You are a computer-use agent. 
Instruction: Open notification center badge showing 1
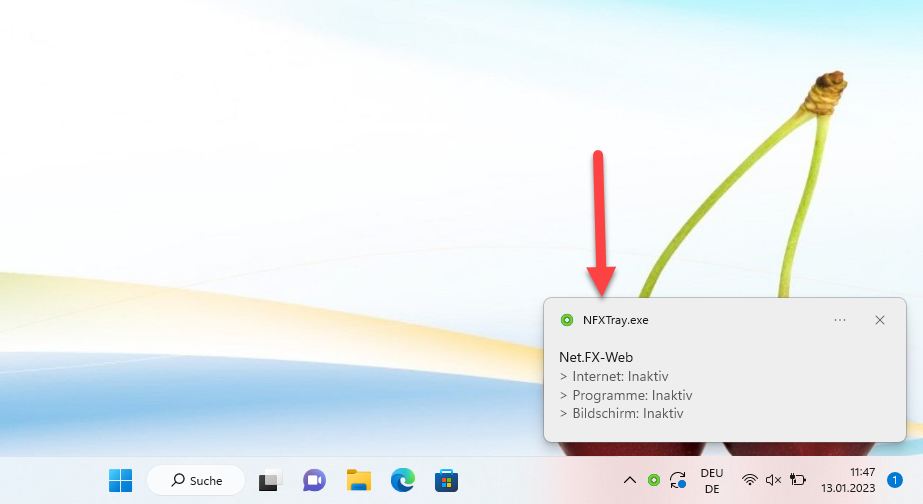895,480
